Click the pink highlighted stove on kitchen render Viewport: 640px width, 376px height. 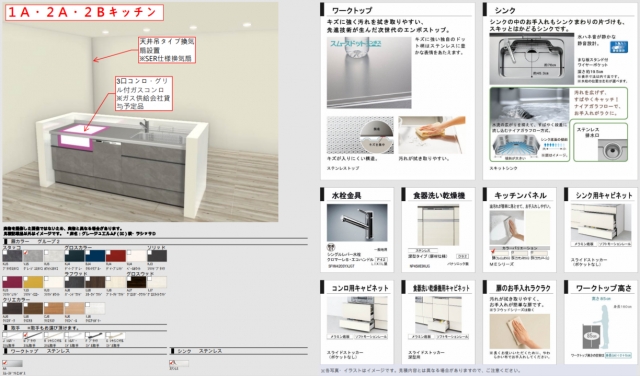pos(82,136)
